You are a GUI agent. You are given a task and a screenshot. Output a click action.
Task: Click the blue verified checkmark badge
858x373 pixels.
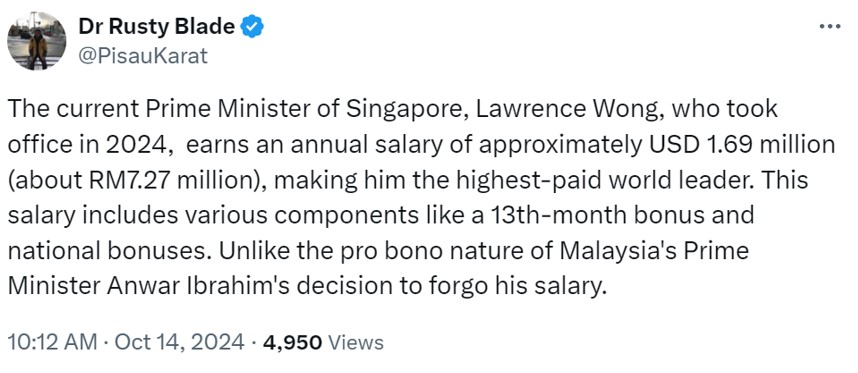point(252,27)
